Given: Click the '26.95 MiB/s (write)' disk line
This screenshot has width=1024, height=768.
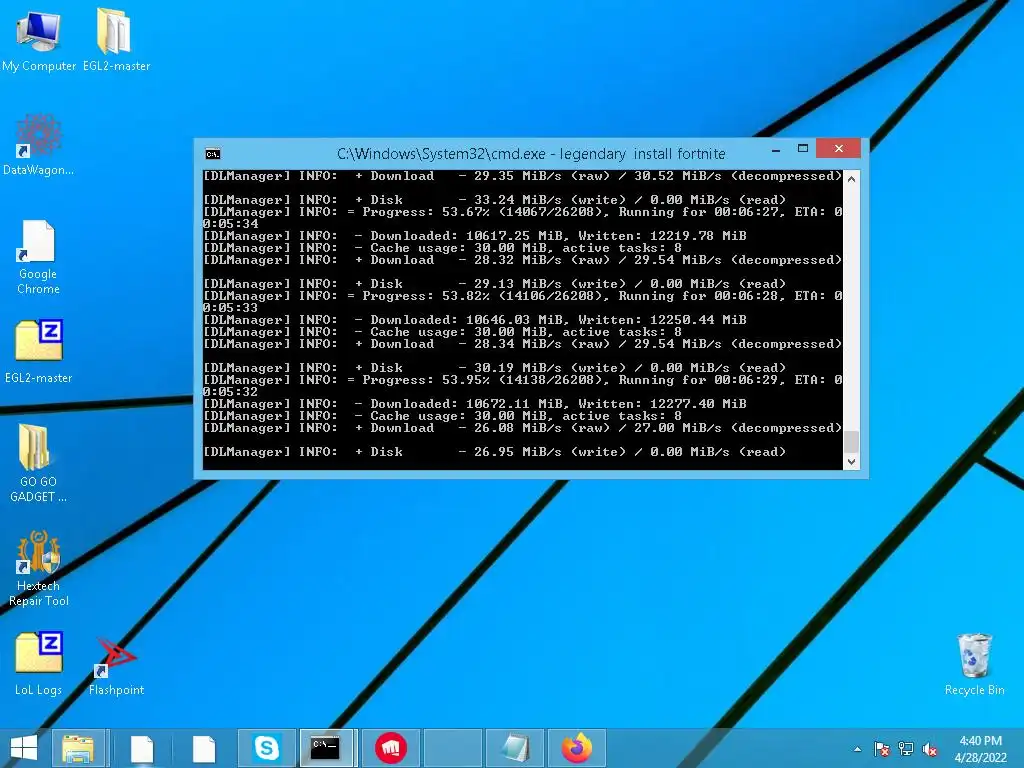Looking at the screenshot, I should tap(494, 452).
